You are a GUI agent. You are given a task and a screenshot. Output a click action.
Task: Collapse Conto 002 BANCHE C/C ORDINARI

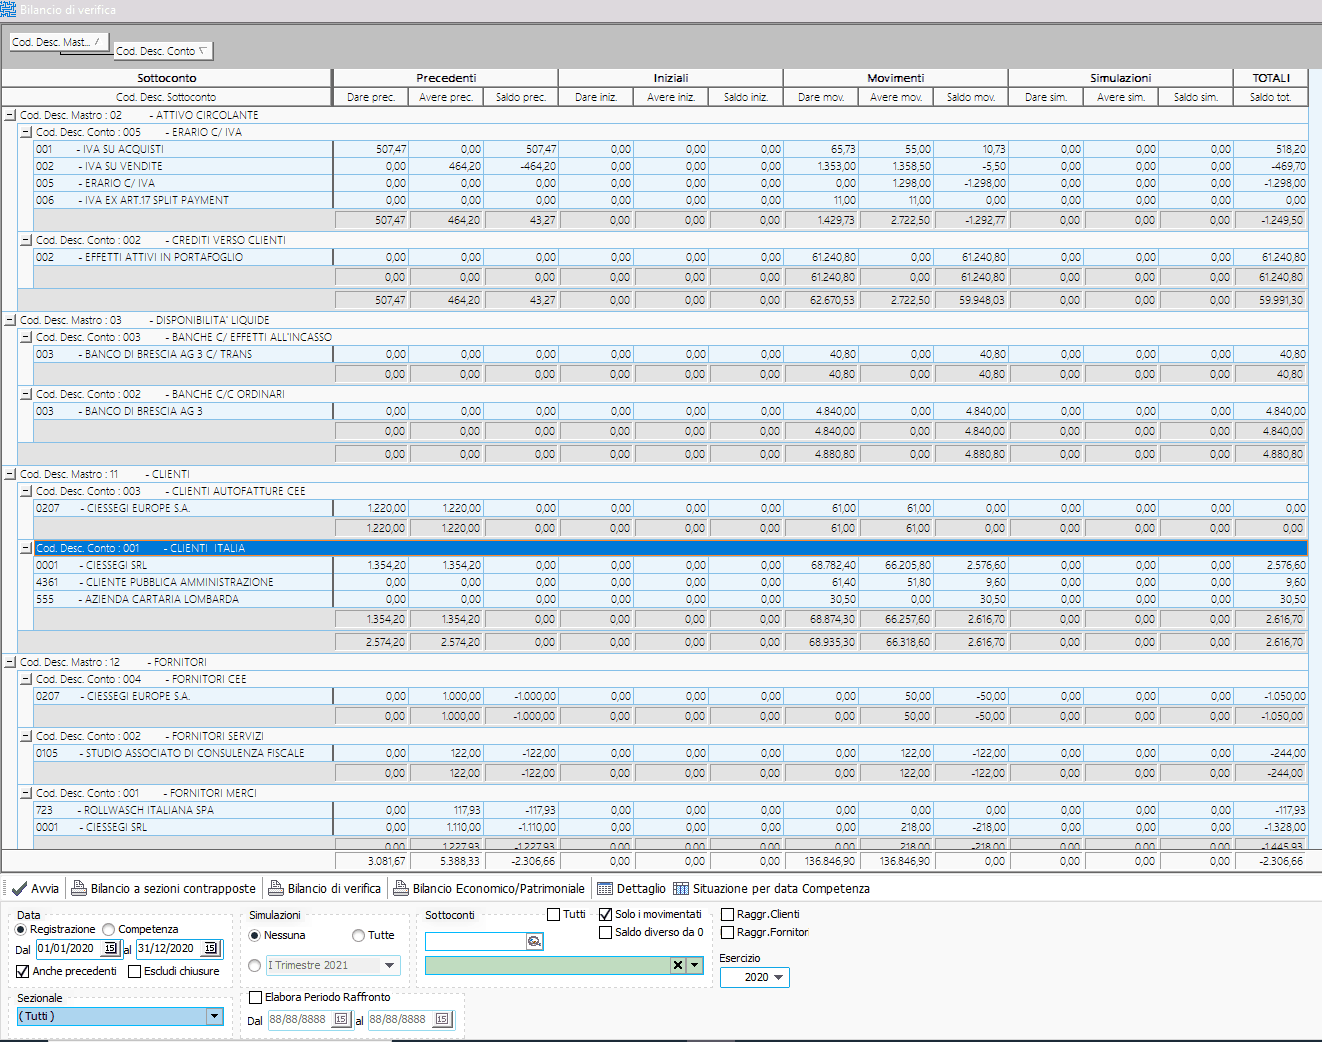pyautogui.click(x=26, y=394)
